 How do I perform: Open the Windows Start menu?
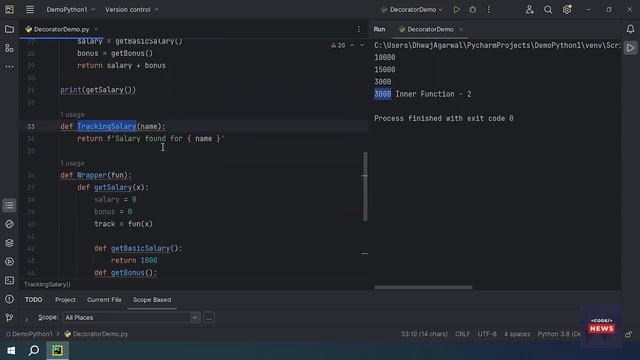click(11, 350)
